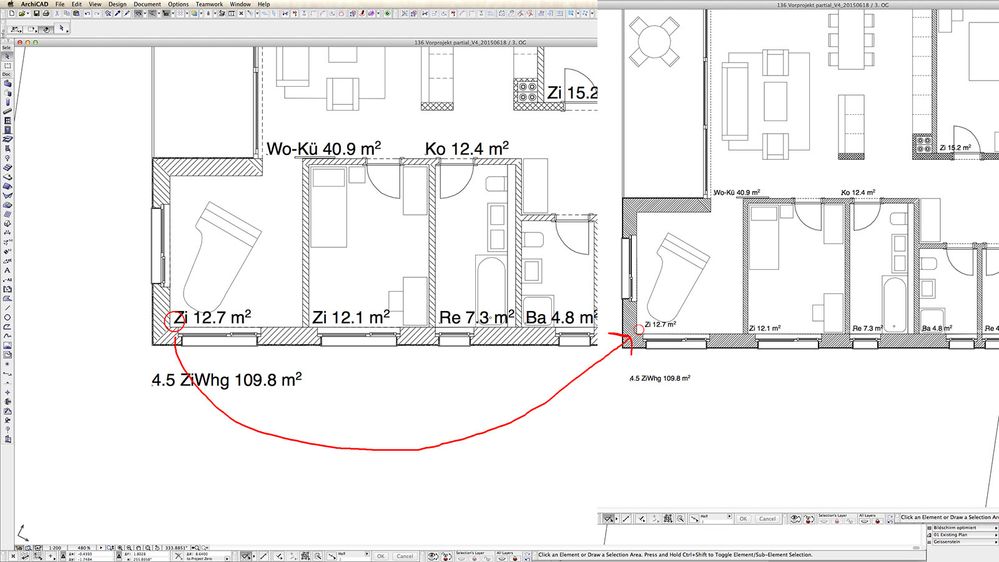Select the Line tool in right bottom toolbar

626,519
